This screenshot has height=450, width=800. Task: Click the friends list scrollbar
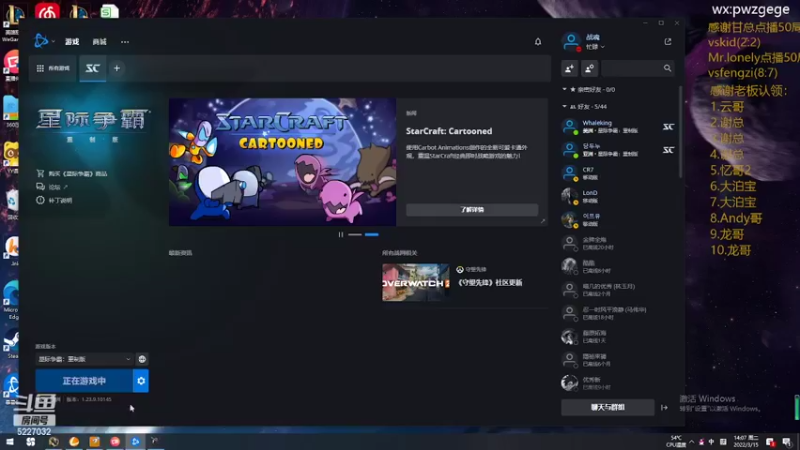tap(681, 133)
